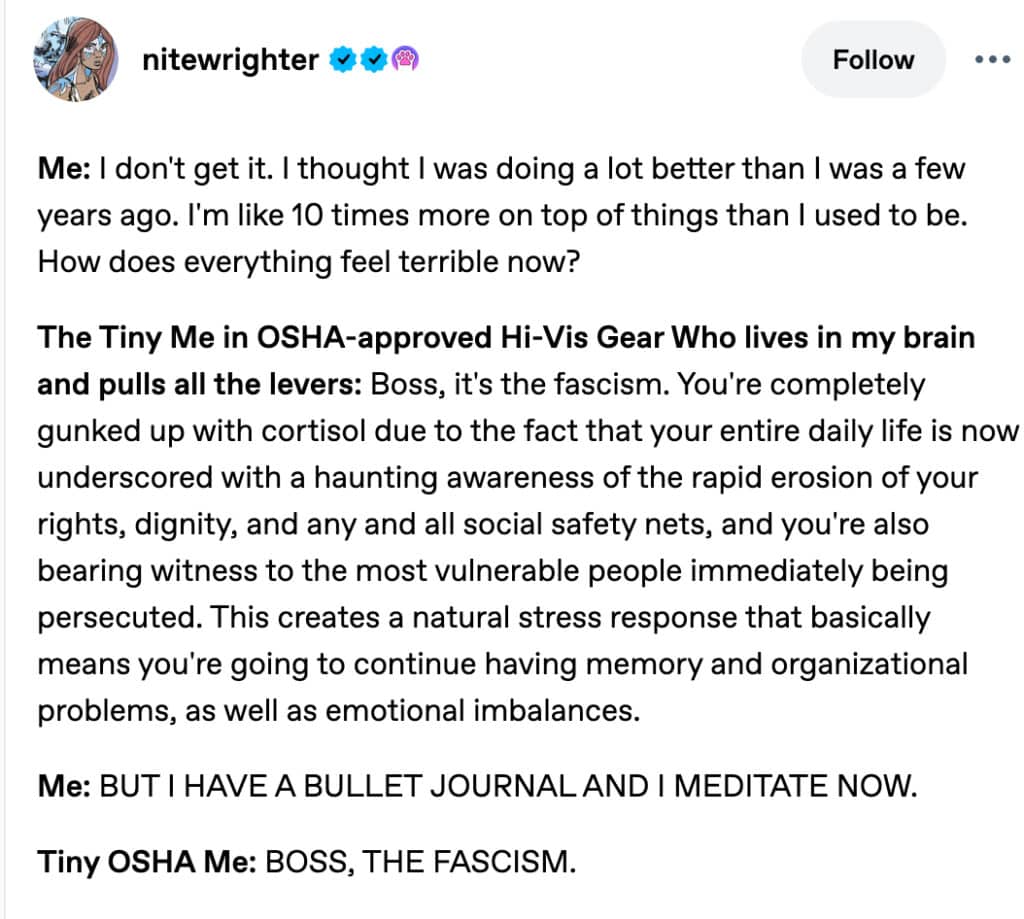Click the bold "and pulls all the levers:" text

click(x=203, y=384)
